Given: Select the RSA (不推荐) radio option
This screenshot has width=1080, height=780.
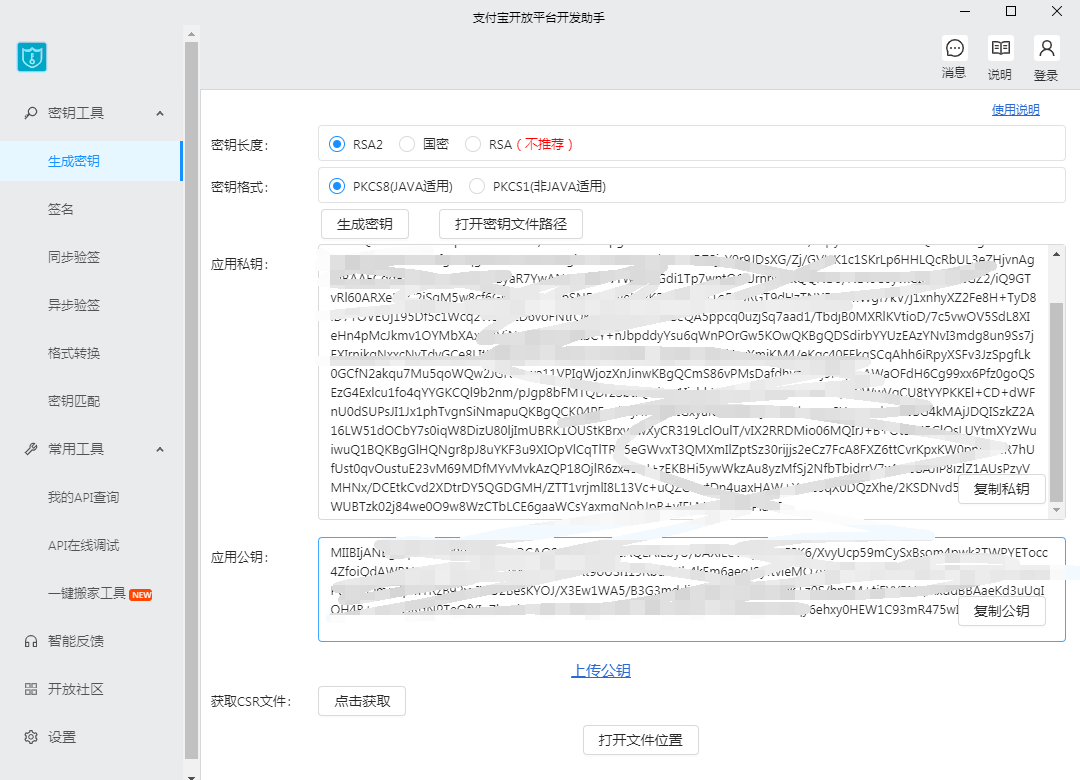Looking at the screenshot, I should pyautogui.click(x=473, y=144).
